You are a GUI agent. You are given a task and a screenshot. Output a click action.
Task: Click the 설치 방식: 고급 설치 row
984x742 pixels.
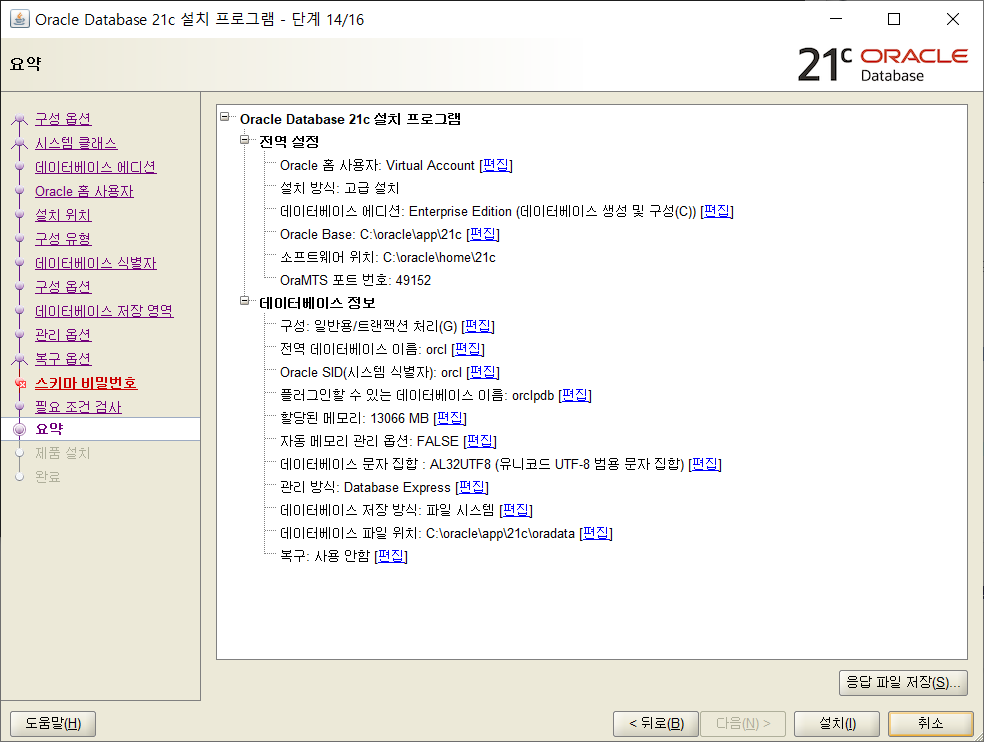pos(340,188)
